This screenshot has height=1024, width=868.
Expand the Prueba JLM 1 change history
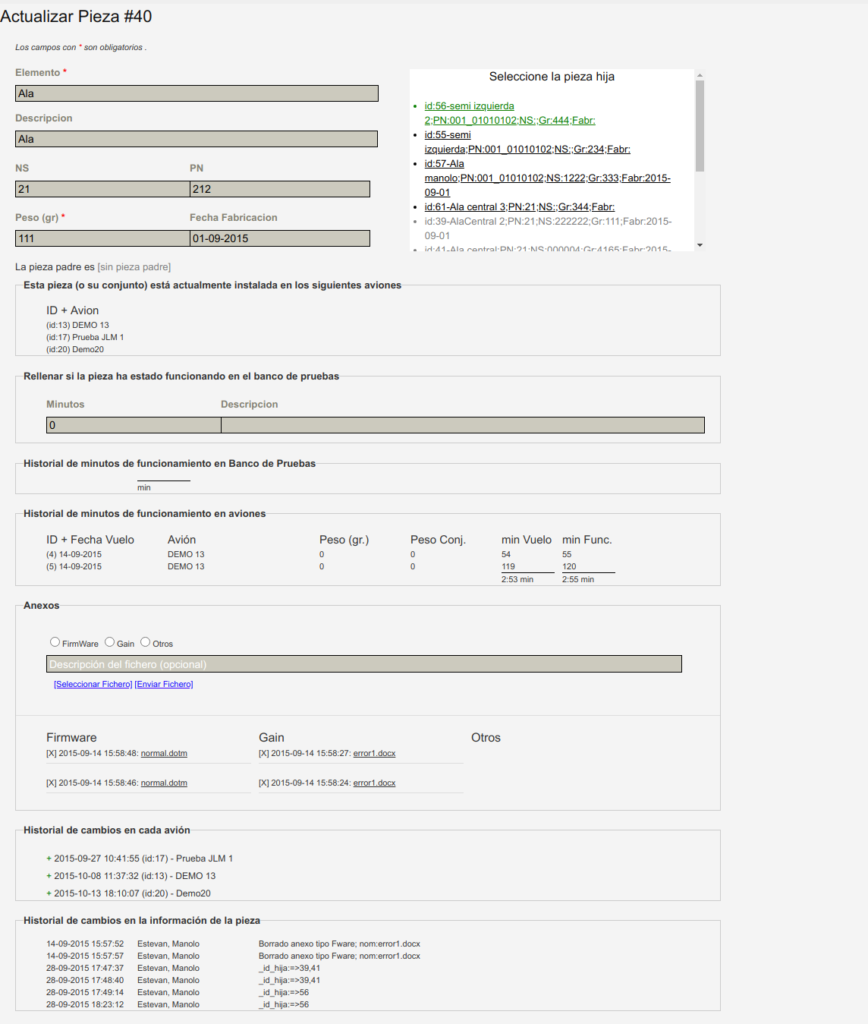tap(48, 858)
